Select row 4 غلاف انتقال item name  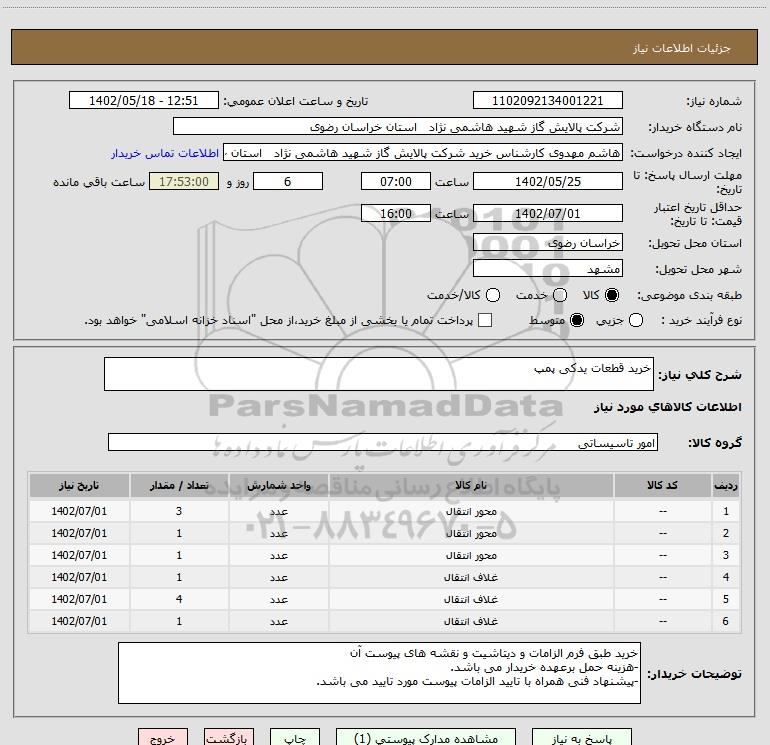tap(471, 578)
